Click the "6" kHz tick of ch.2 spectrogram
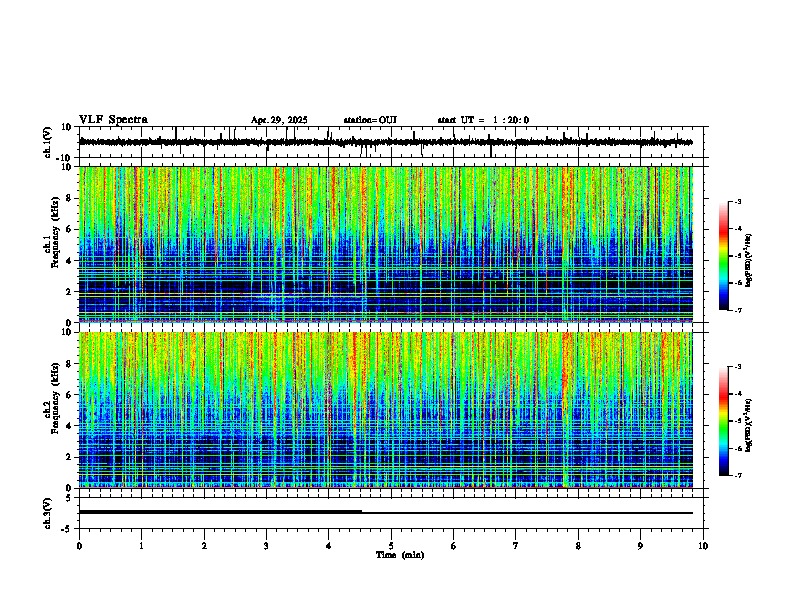The width and height of the screenshot is (792, 612). [x=69, y=395]
